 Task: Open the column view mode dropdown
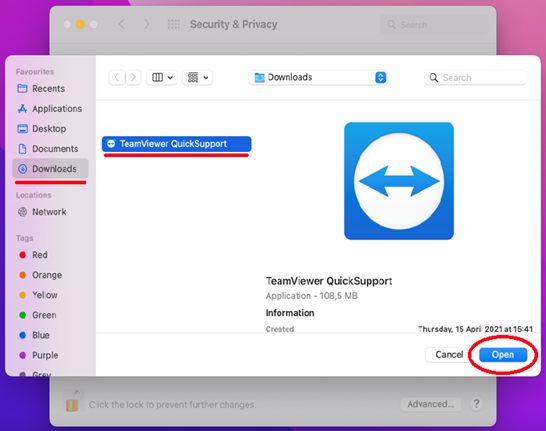pyautogui.click(x=162, y=77)
